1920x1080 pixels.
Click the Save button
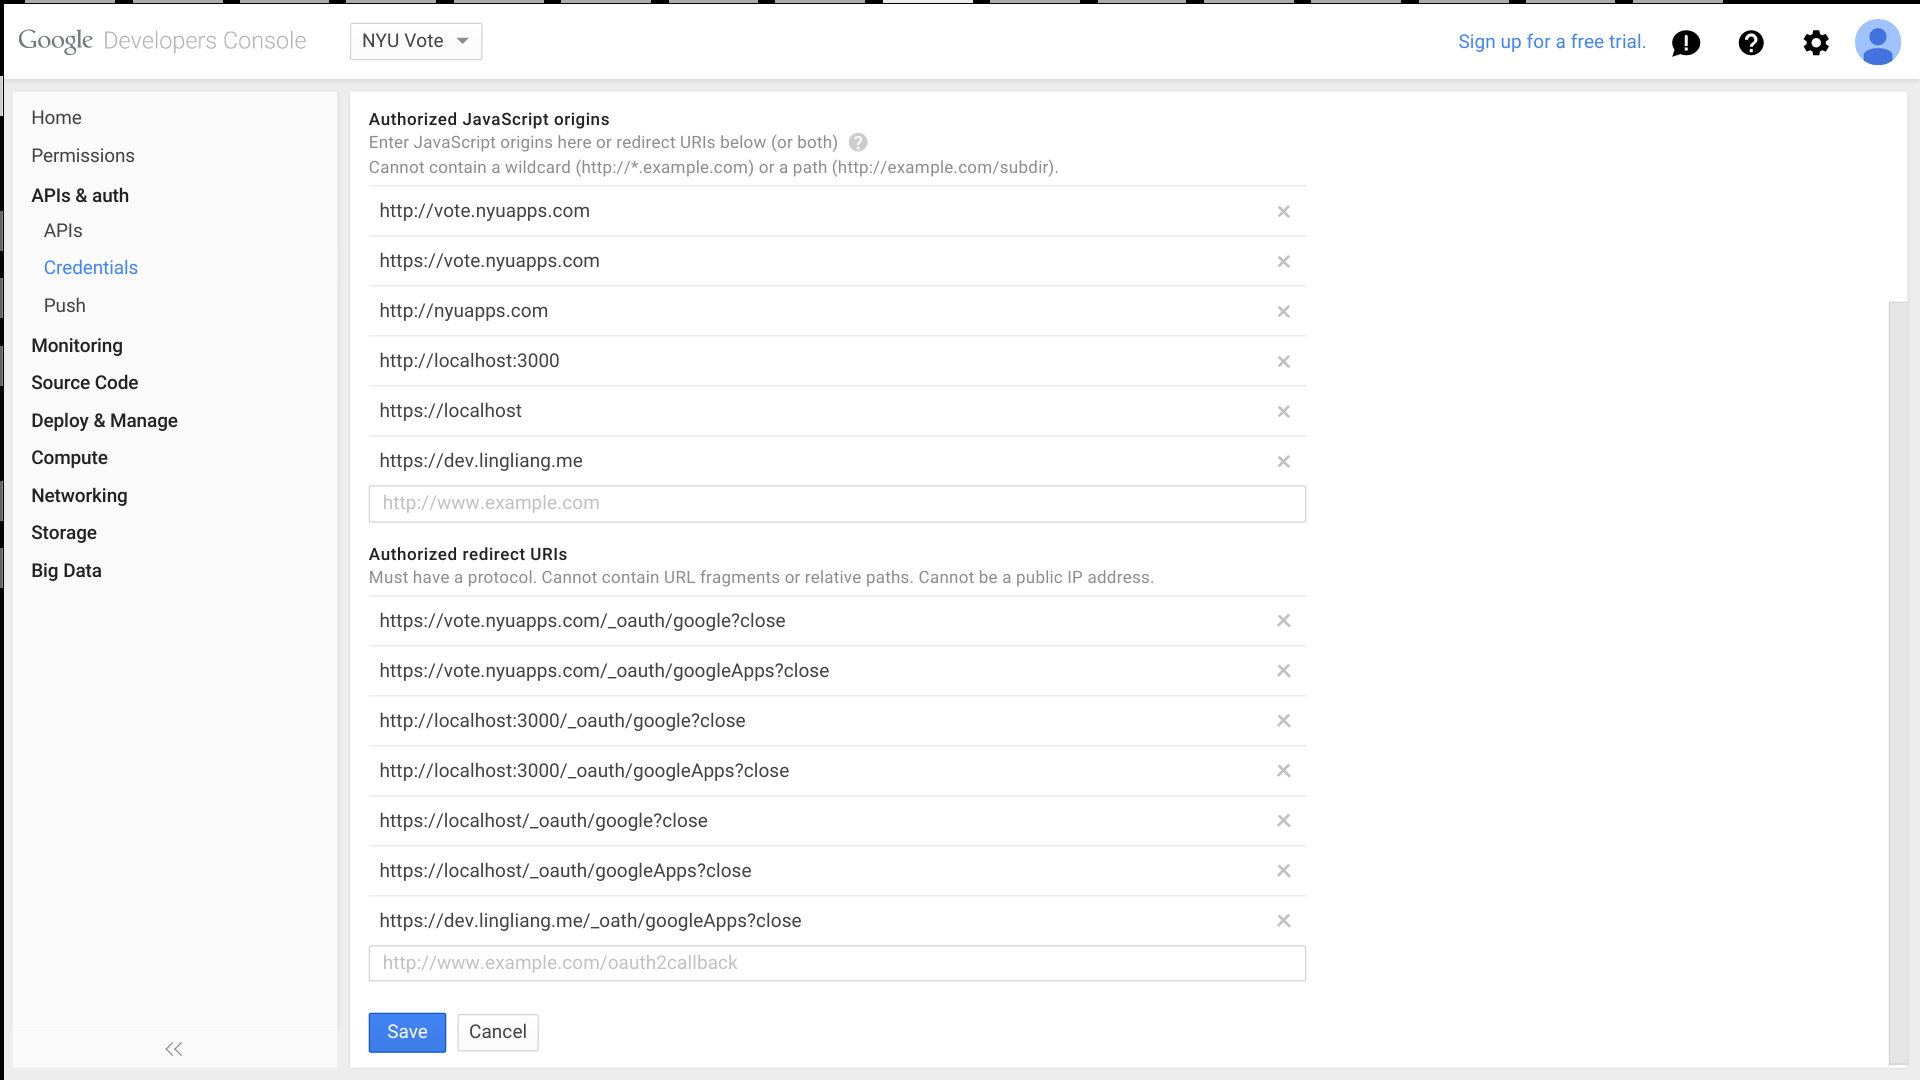(407, 1032)
